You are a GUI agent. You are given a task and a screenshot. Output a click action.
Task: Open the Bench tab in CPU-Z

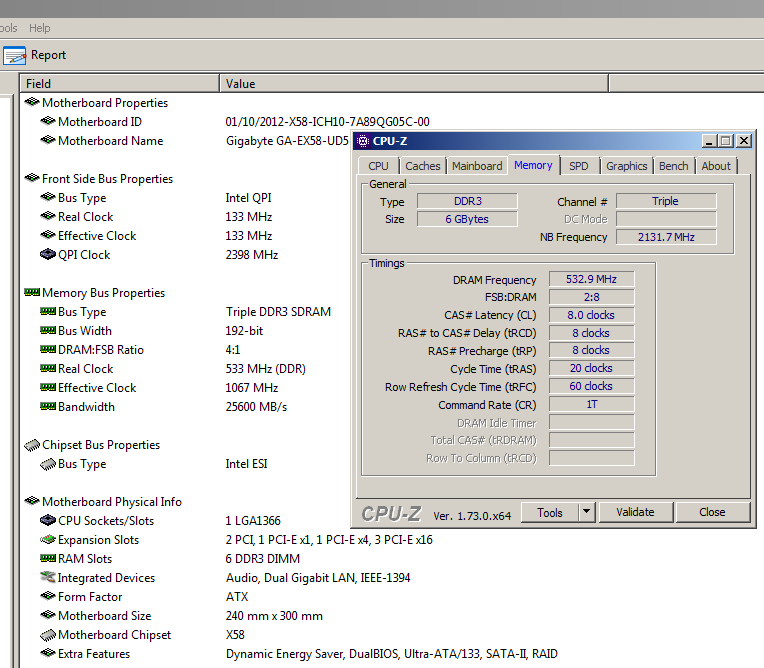(674, 166)
